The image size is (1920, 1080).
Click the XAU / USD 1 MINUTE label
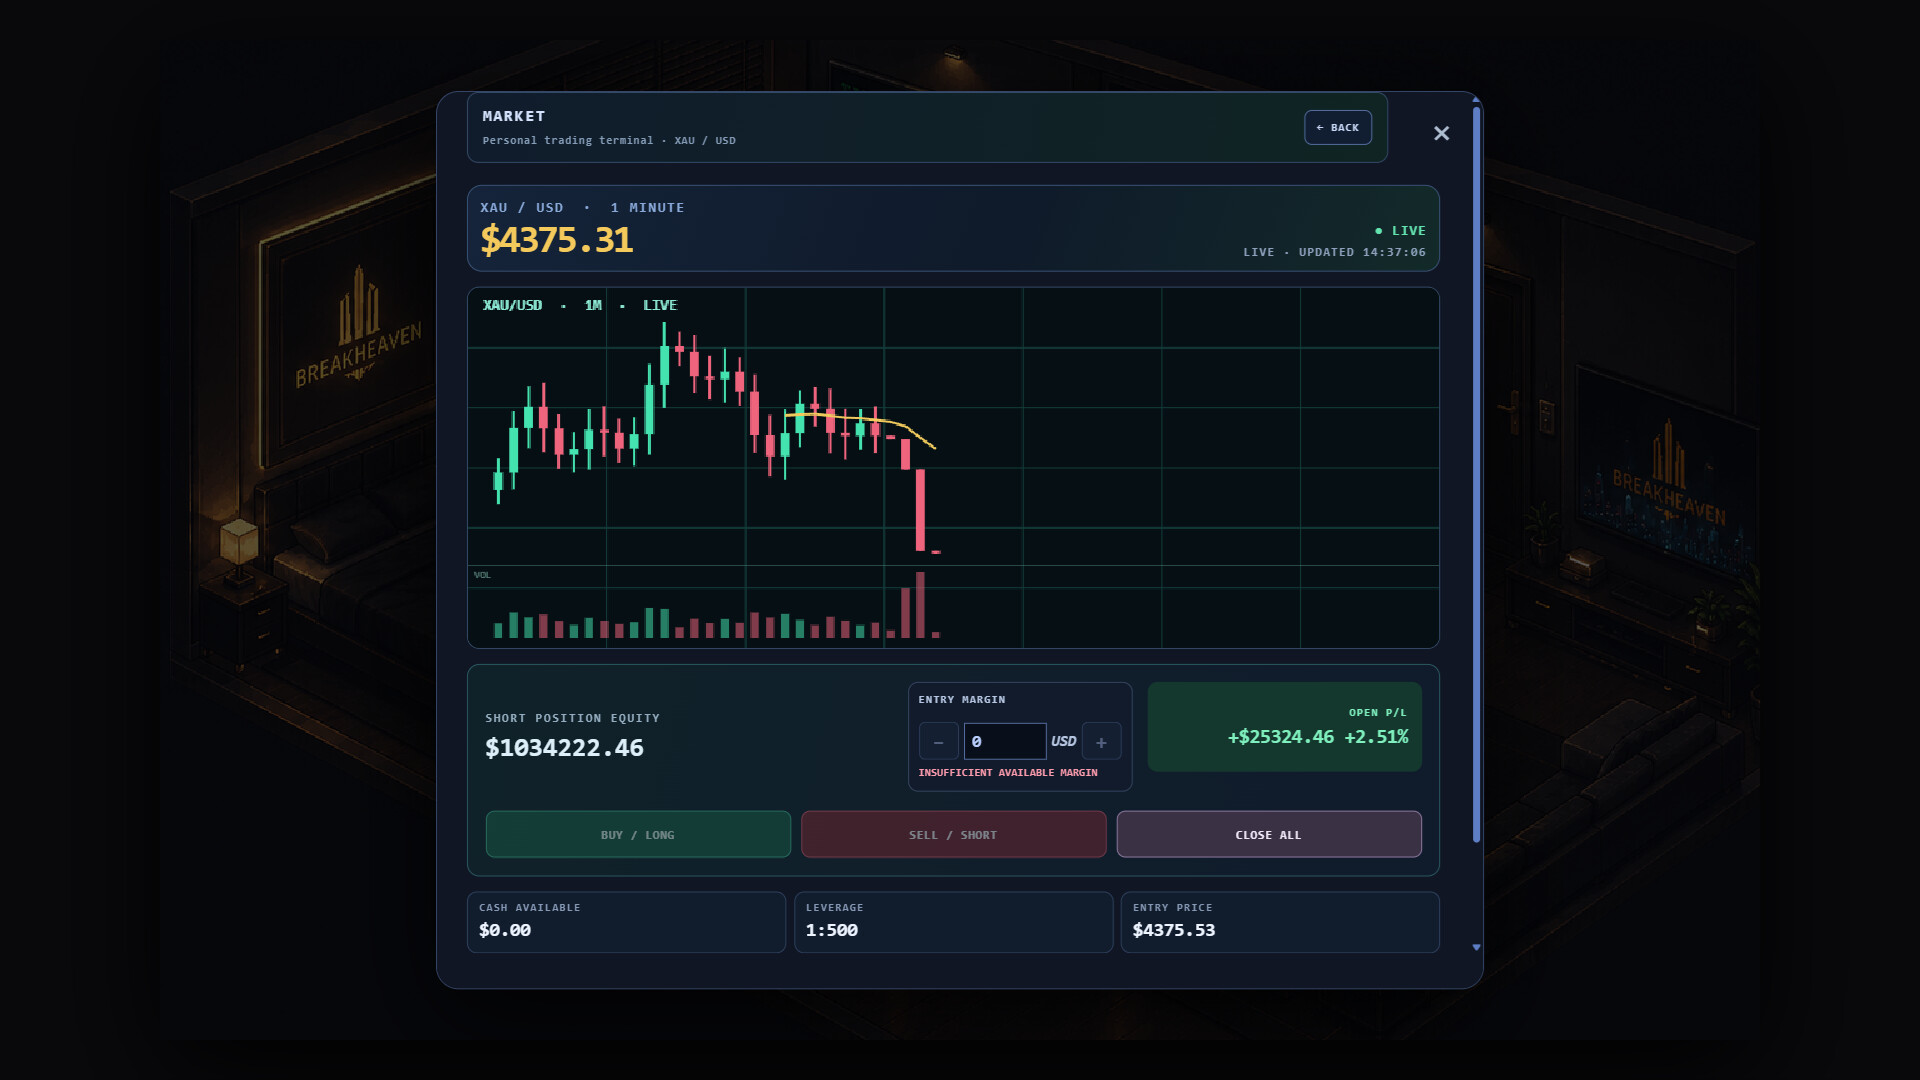582,208
